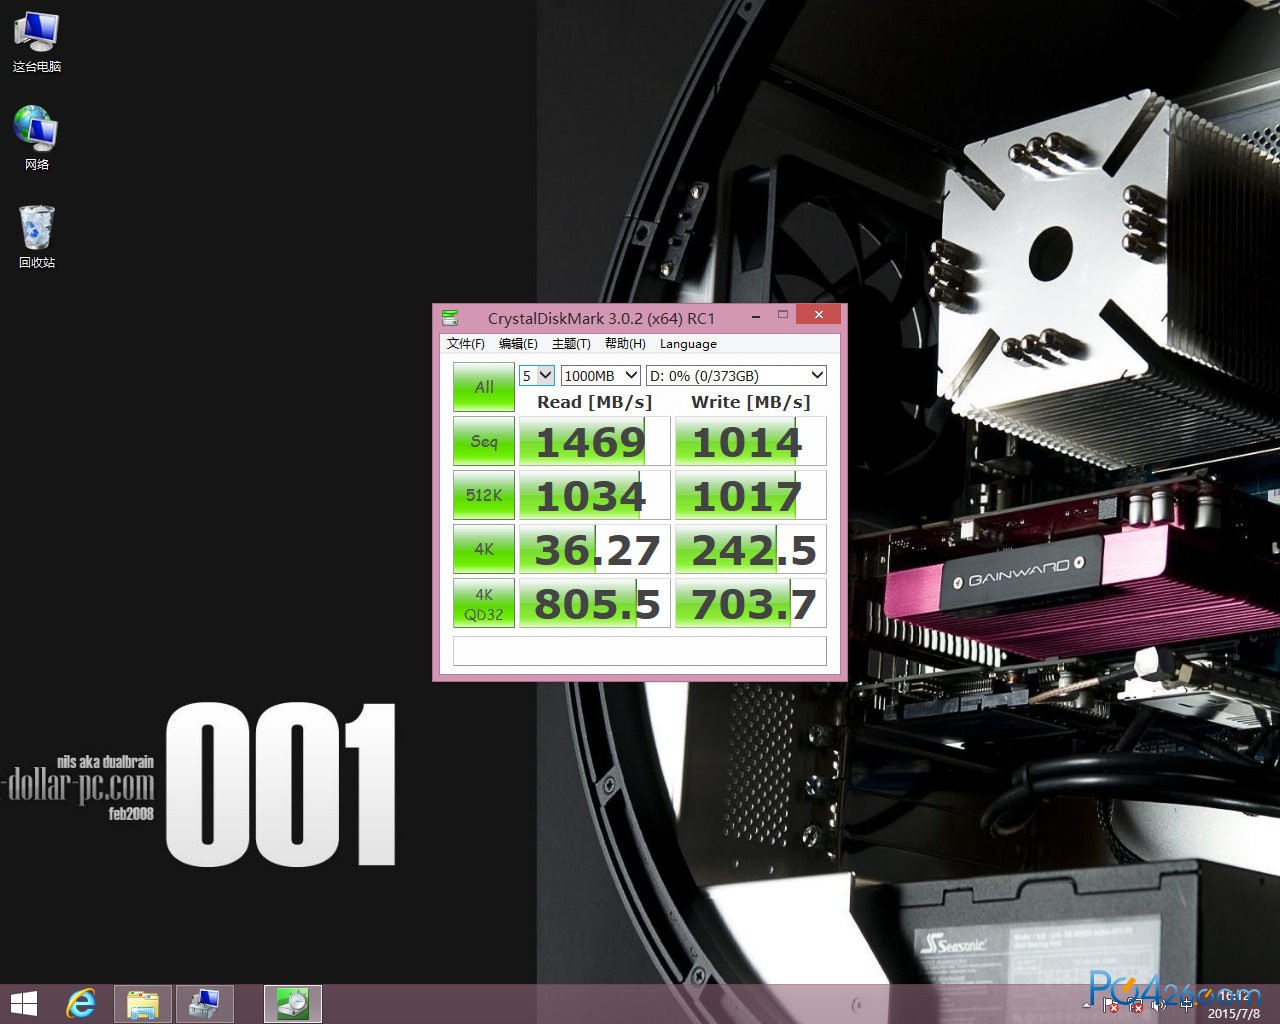Expand the 1000MB test size dropdown
The height and width of the screenshot is (1024, 1280).
[x=600, y=376]
